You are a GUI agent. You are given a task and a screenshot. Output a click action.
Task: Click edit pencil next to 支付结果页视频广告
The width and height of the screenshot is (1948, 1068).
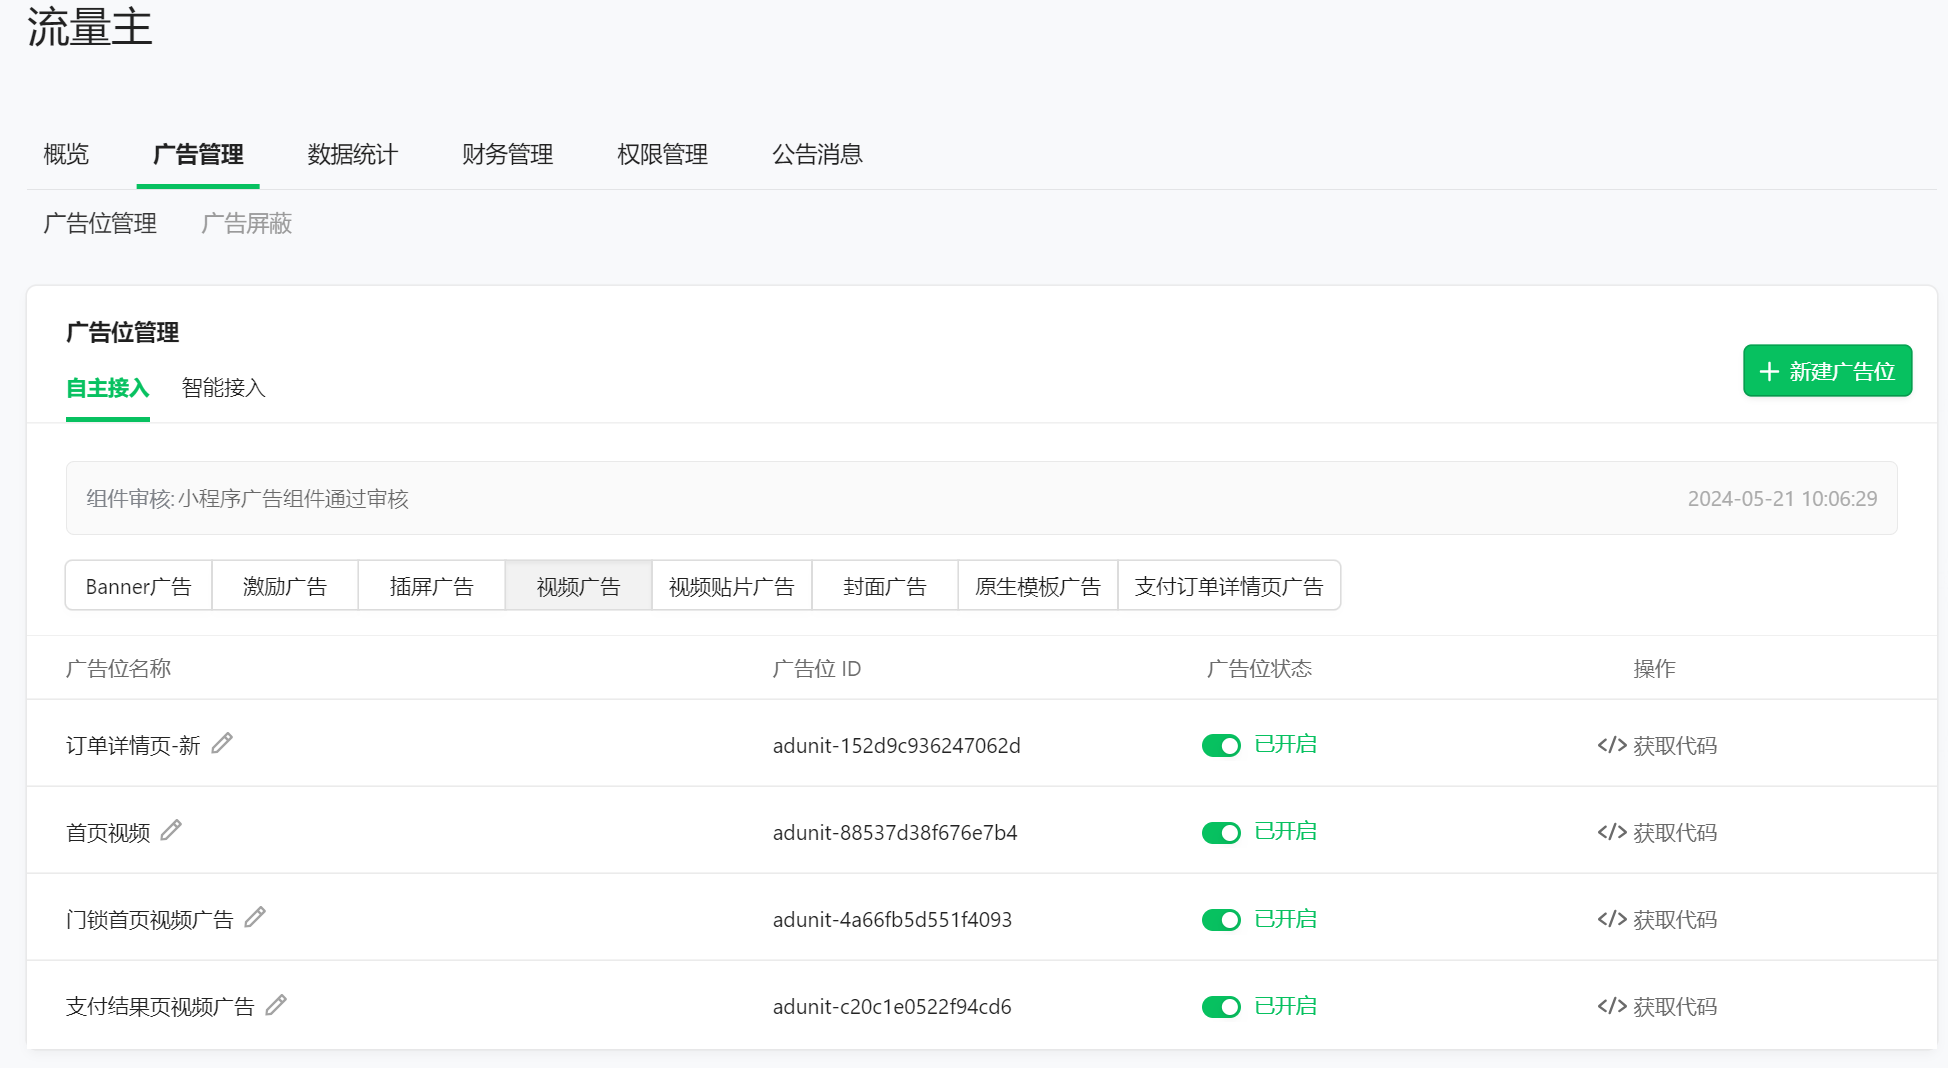click(x=276, y=1004)
